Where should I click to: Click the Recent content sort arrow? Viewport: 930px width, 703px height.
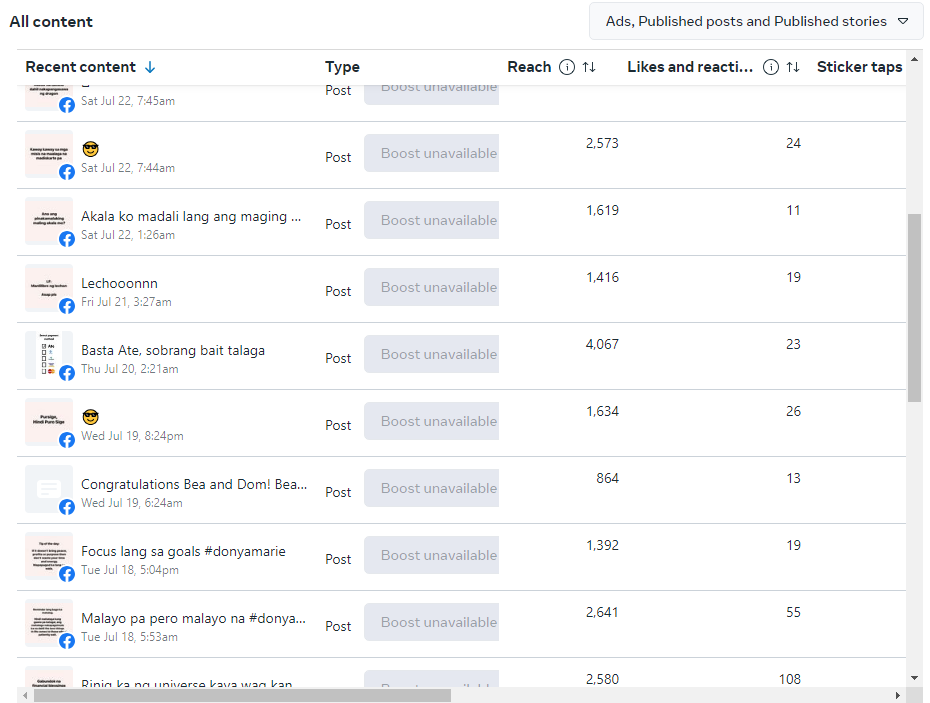click(150, 67)
